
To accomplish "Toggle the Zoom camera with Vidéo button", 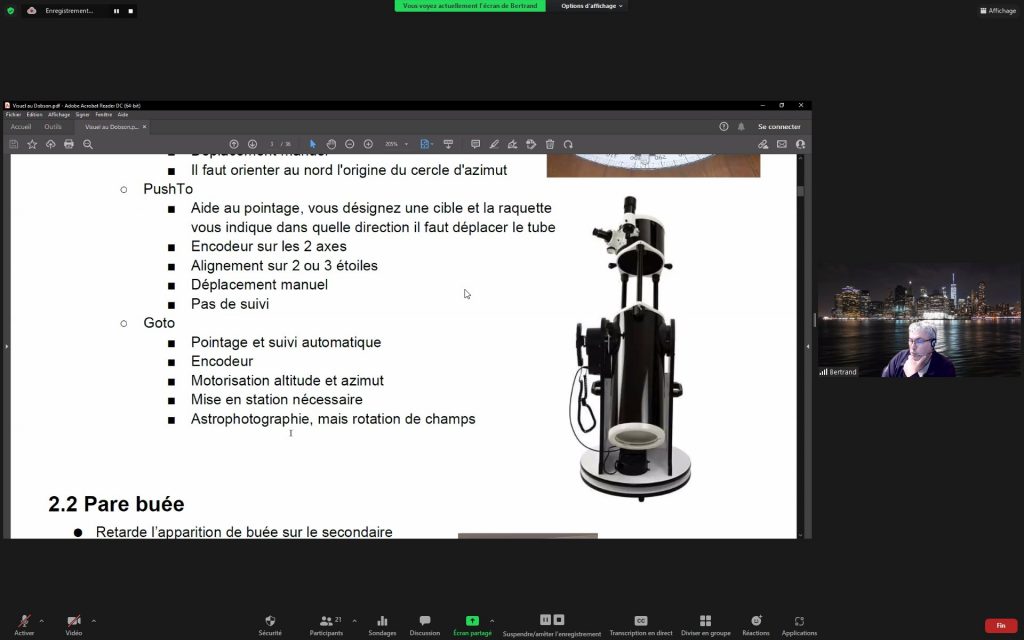I will click(74, 625).
